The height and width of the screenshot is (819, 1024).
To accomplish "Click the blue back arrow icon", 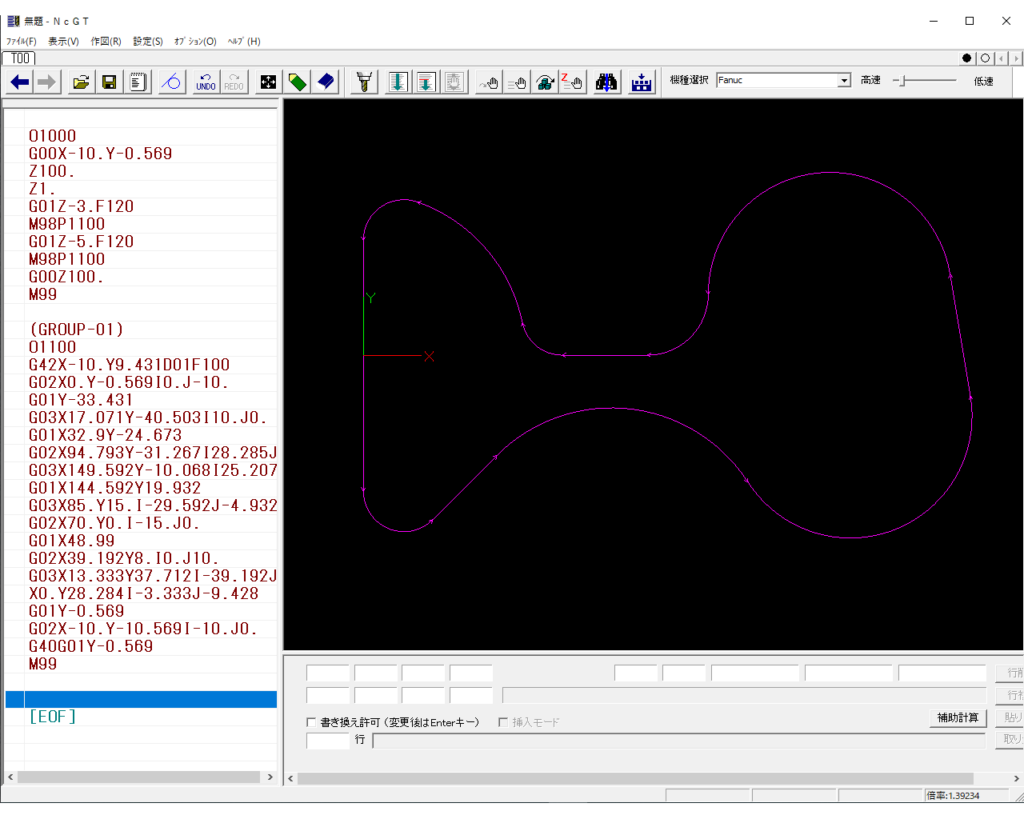I will coord(20,82).
